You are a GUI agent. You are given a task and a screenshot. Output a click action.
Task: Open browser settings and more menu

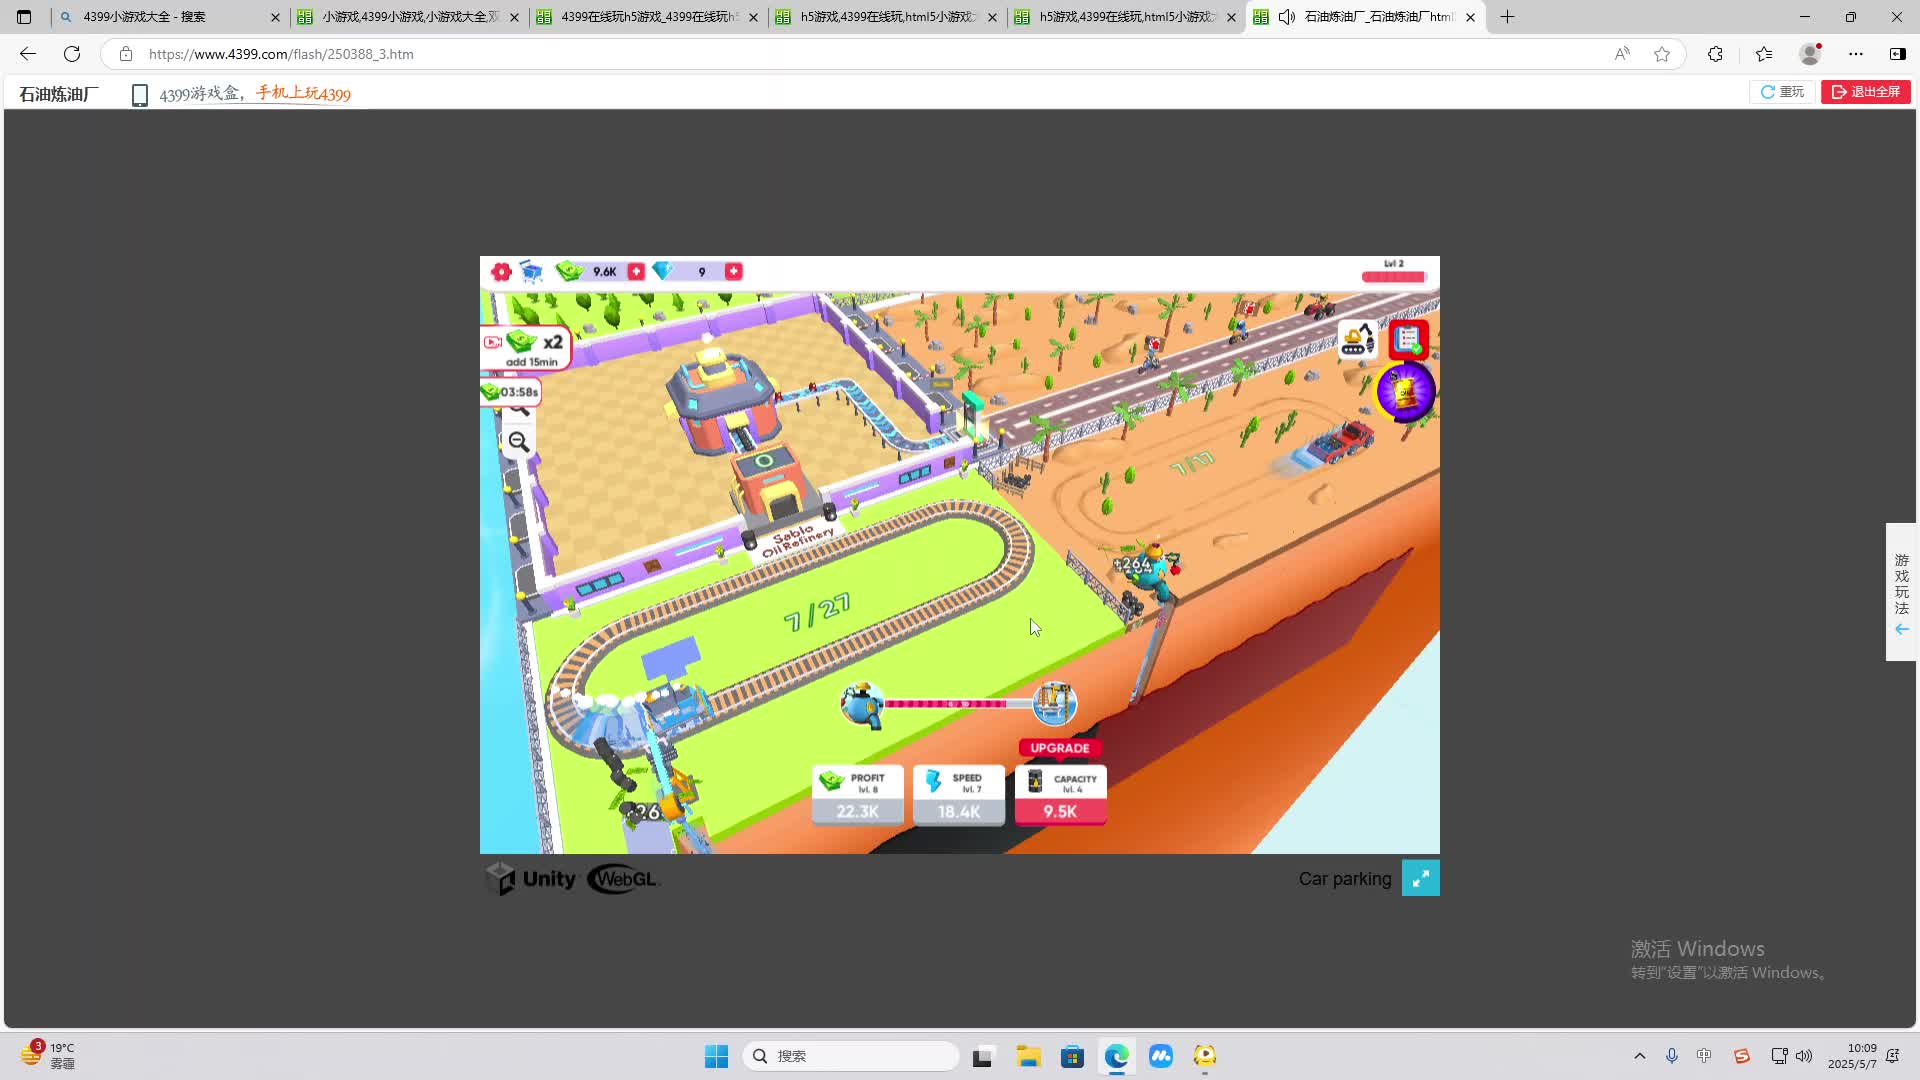(1856, 54)
